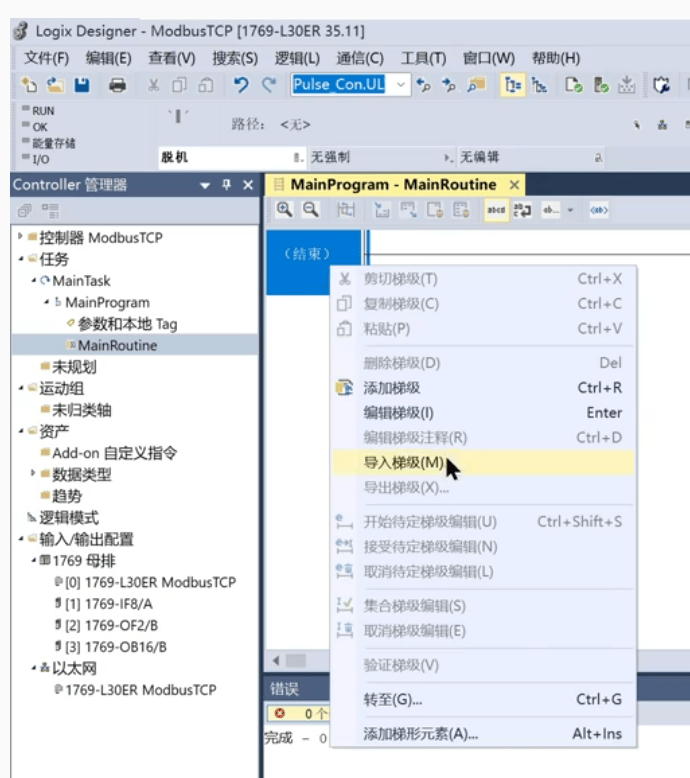Open the 文件(F) menu

[x=46, y=59]
